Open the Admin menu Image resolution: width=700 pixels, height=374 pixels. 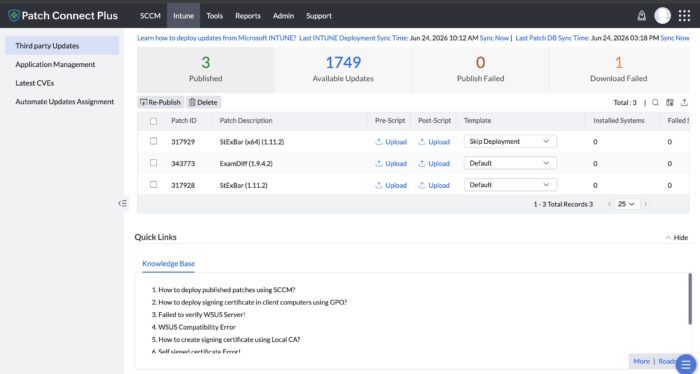[283, 16]
